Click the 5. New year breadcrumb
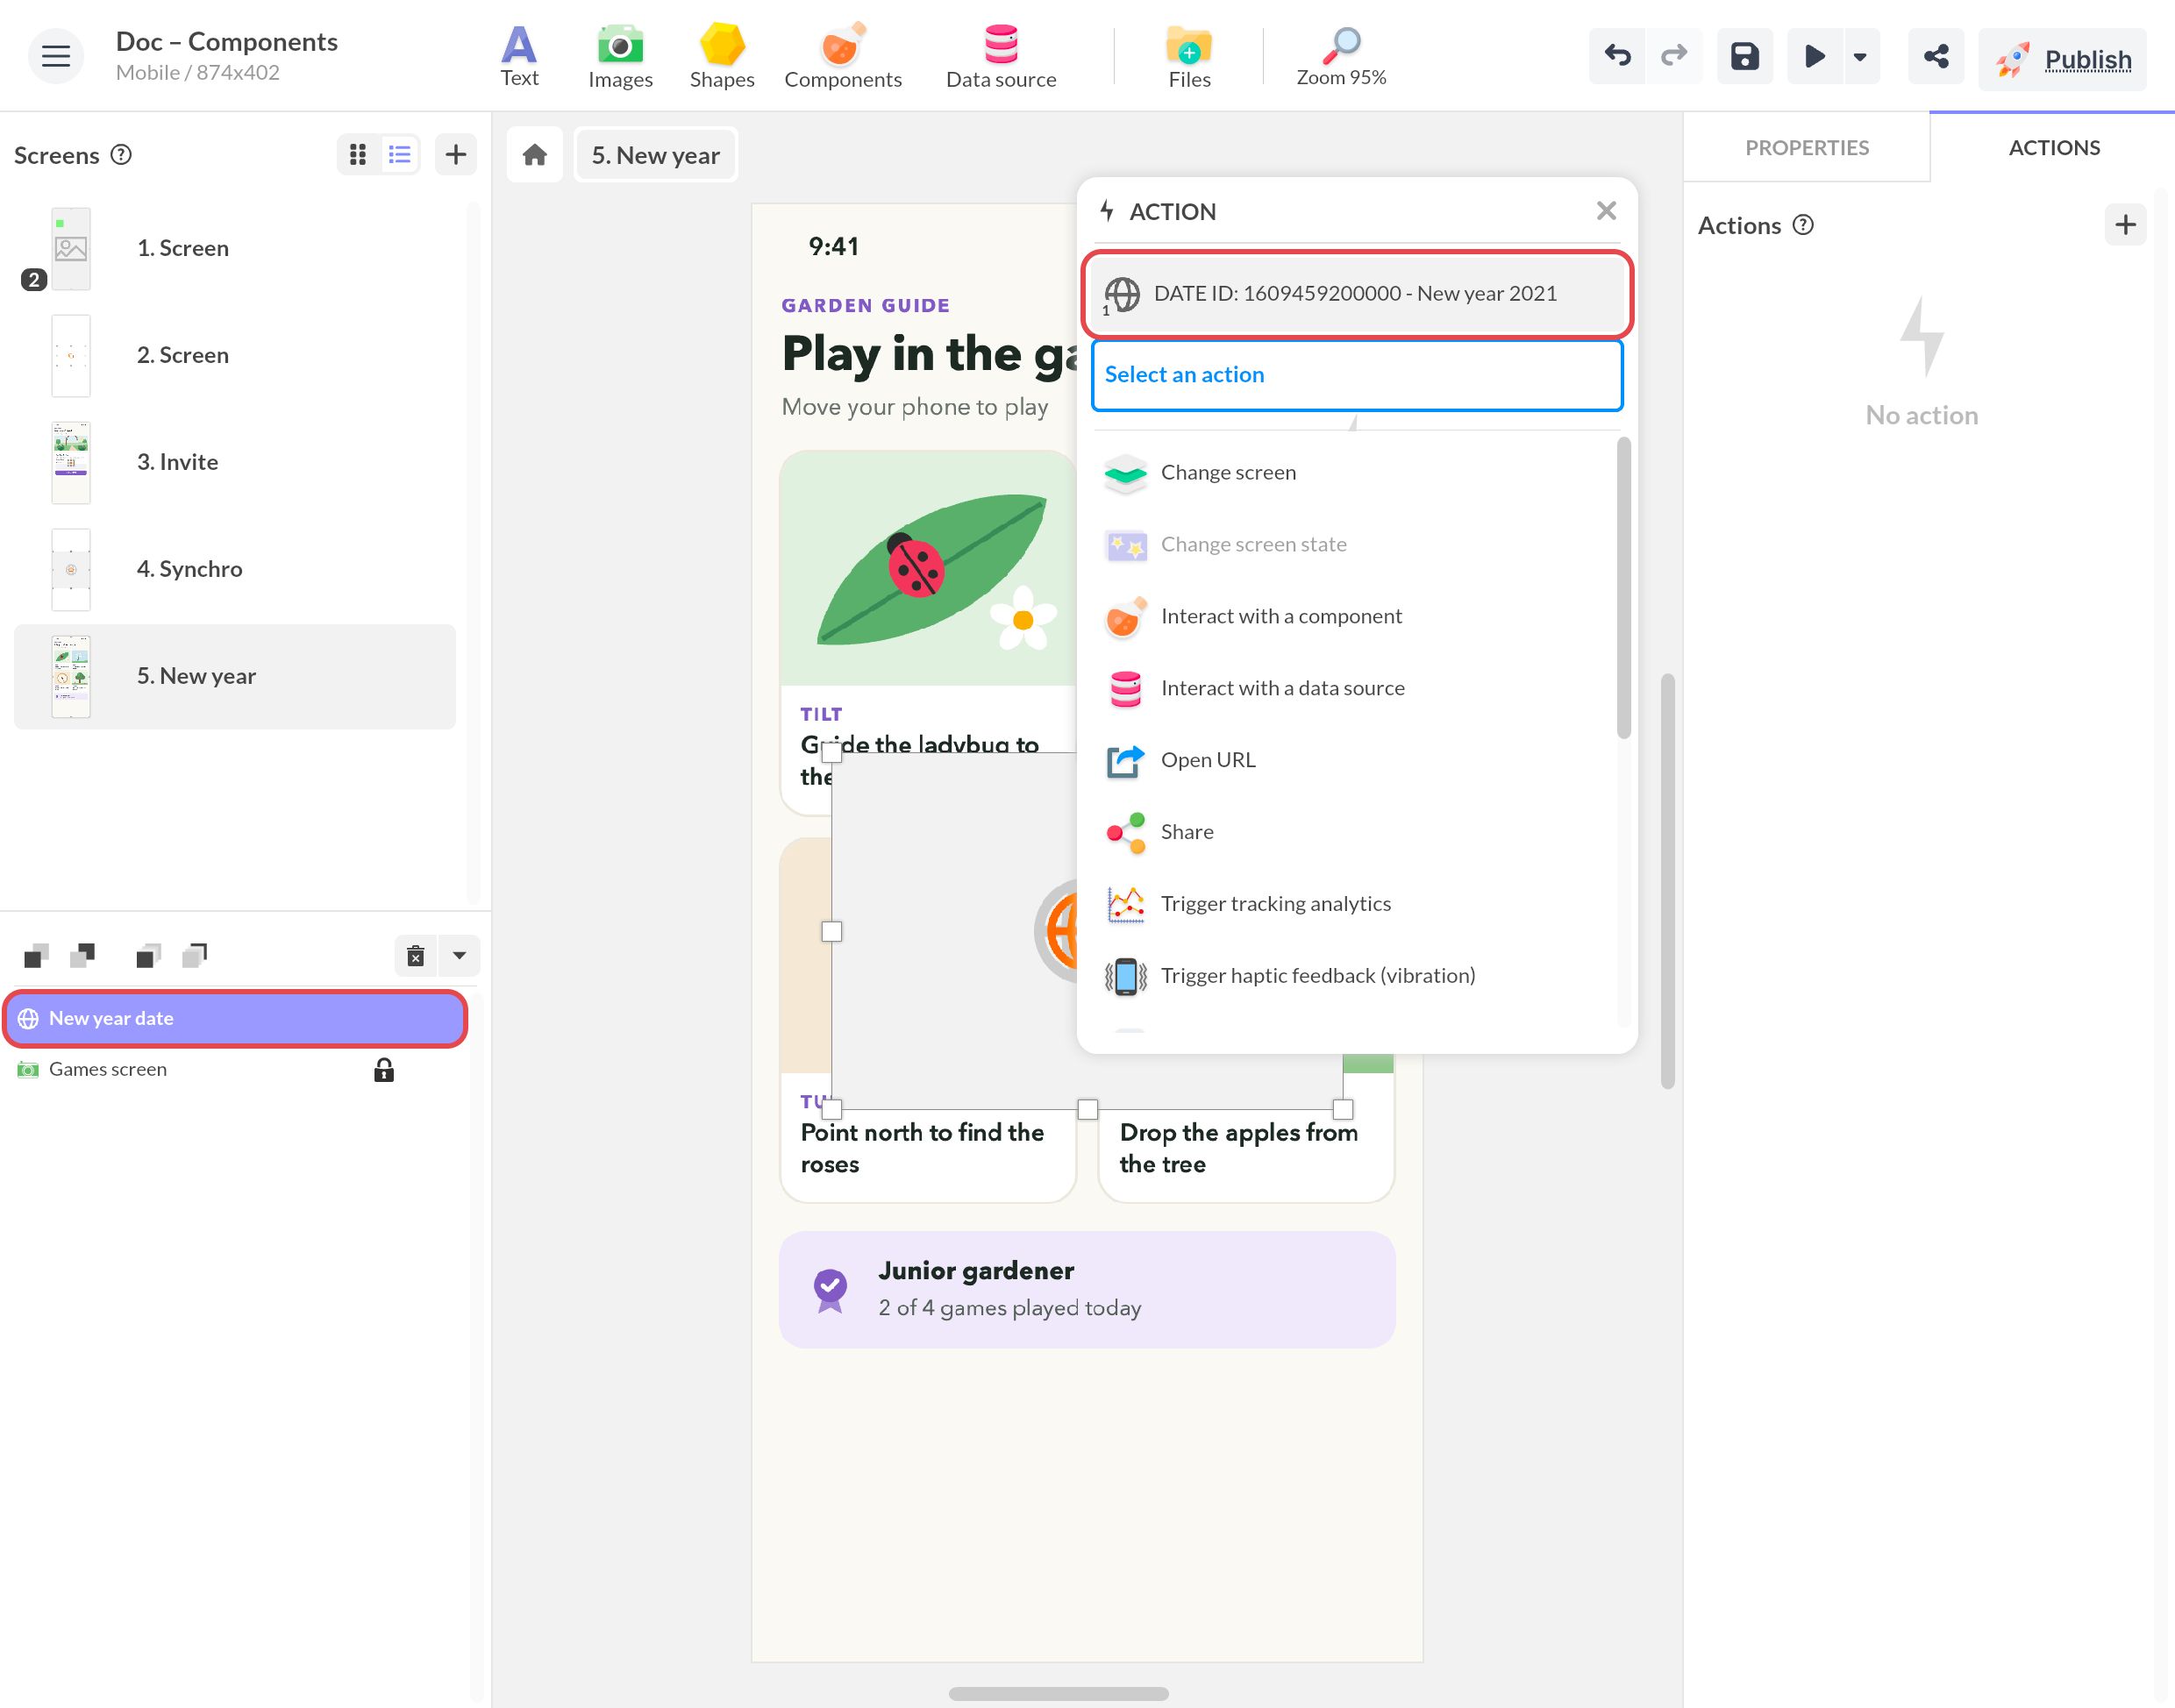Image resolution: width=2175 pixels, height=1708 pixels. [x=656, y=155]
